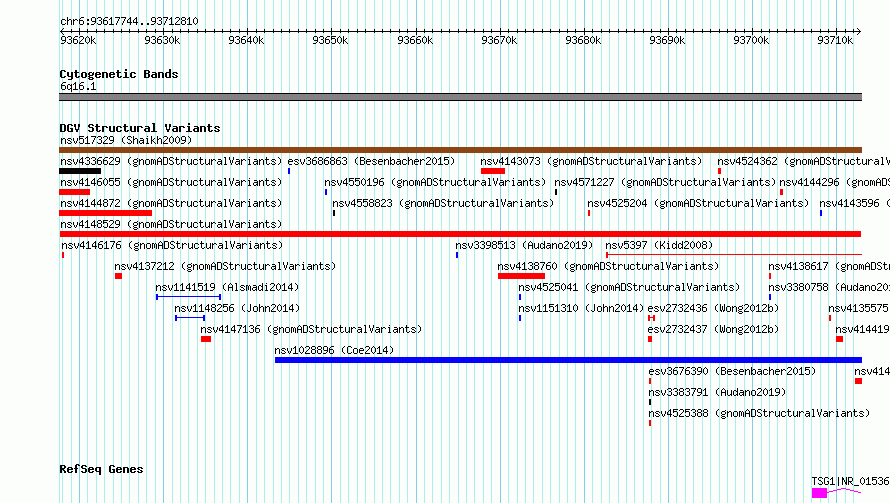Open the nsv4138760 variant label
Screen dimensions: 890x503
click(608, 266)
